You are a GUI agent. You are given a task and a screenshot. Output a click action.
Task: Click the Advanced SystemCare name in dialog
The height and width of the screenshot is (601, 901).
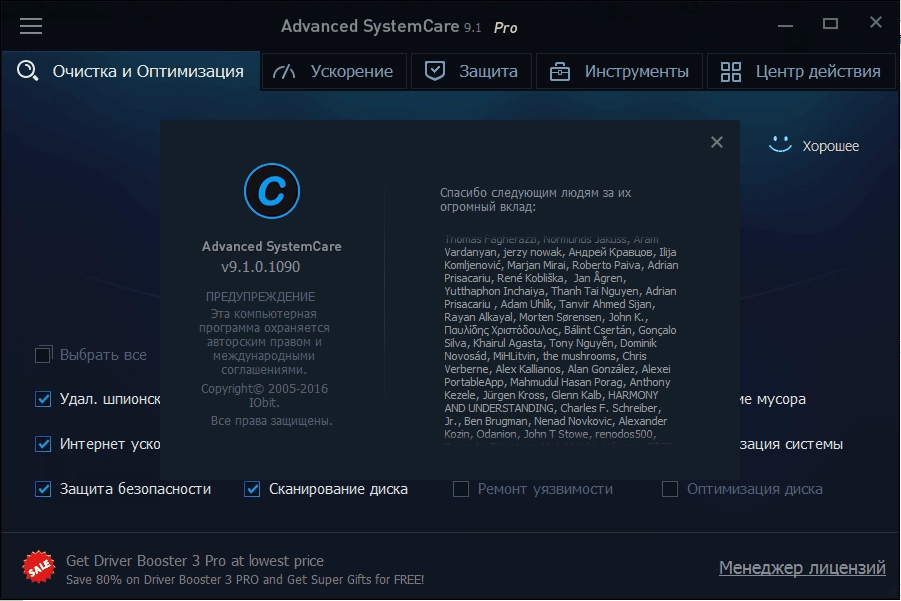coord(271,246)
